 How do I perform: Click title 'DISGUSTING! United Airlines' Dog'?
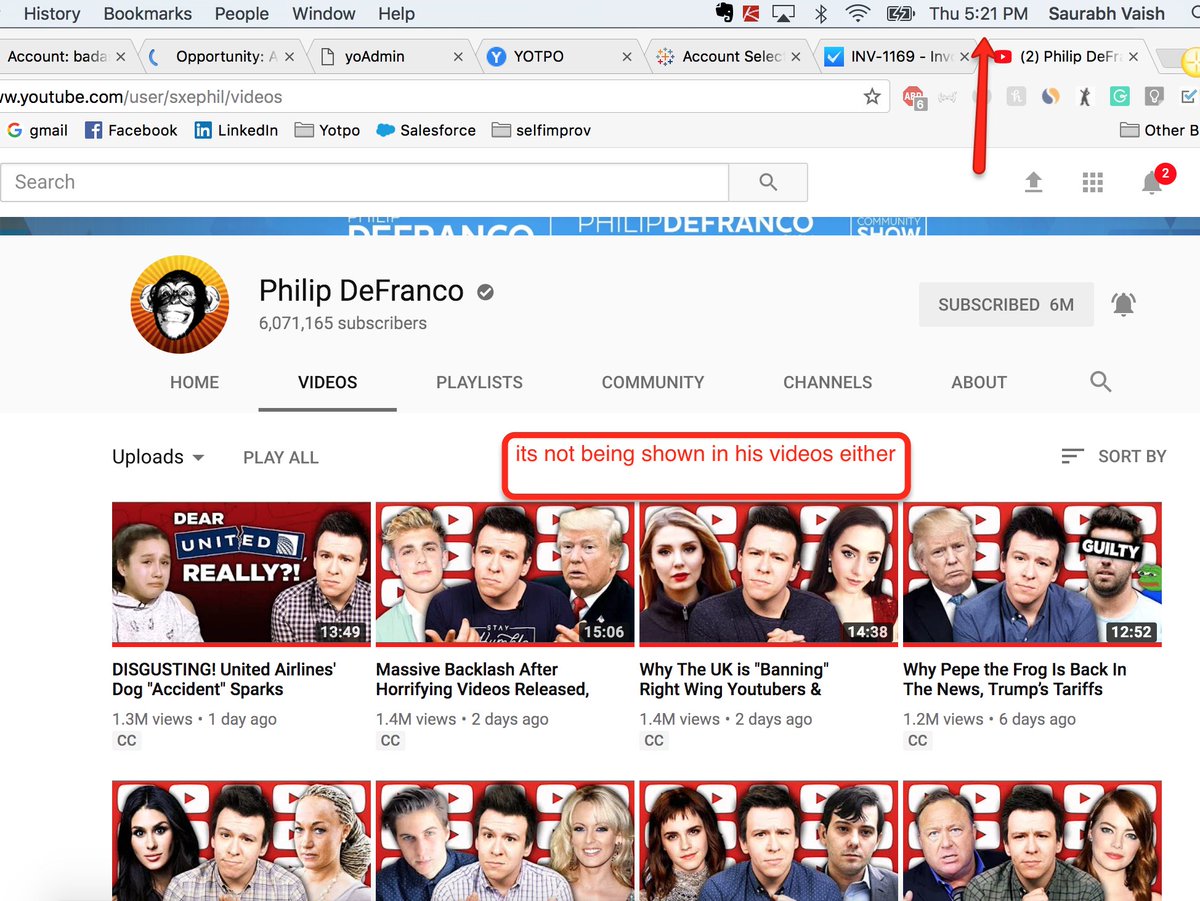point(224,679)
